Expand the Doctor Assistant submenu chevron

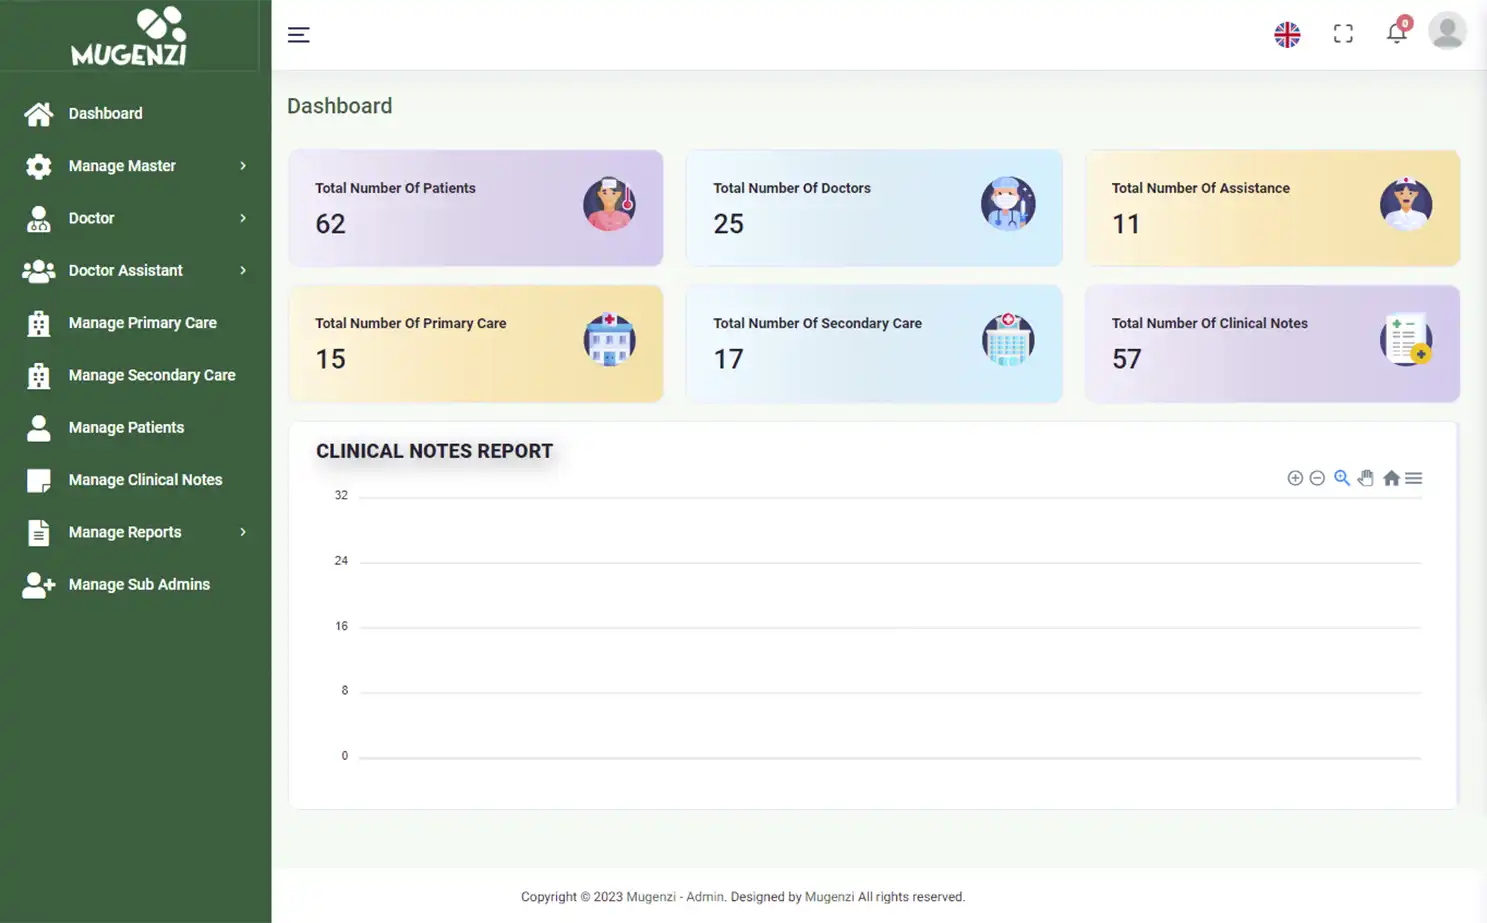click(x=243, y=270)
